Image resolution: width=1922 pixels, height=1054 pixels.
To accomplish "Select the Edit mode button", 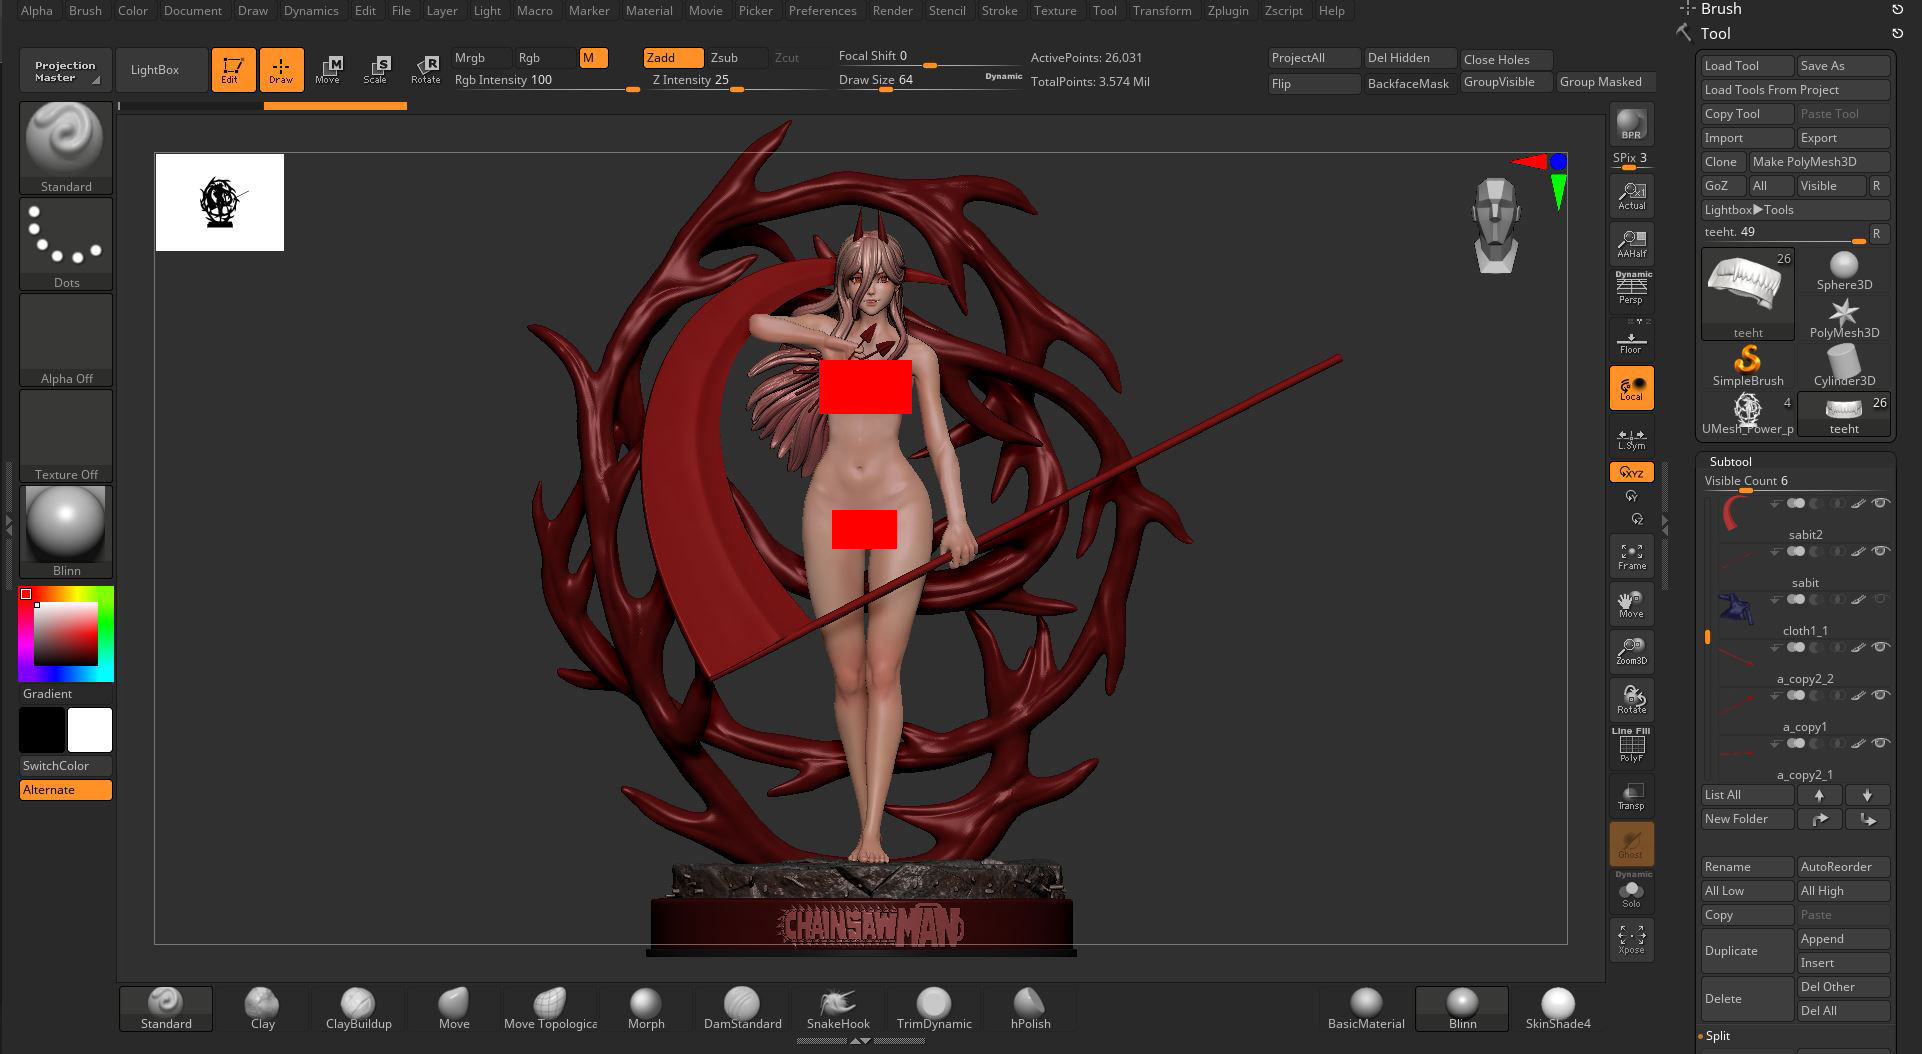I will pos(233,70).
